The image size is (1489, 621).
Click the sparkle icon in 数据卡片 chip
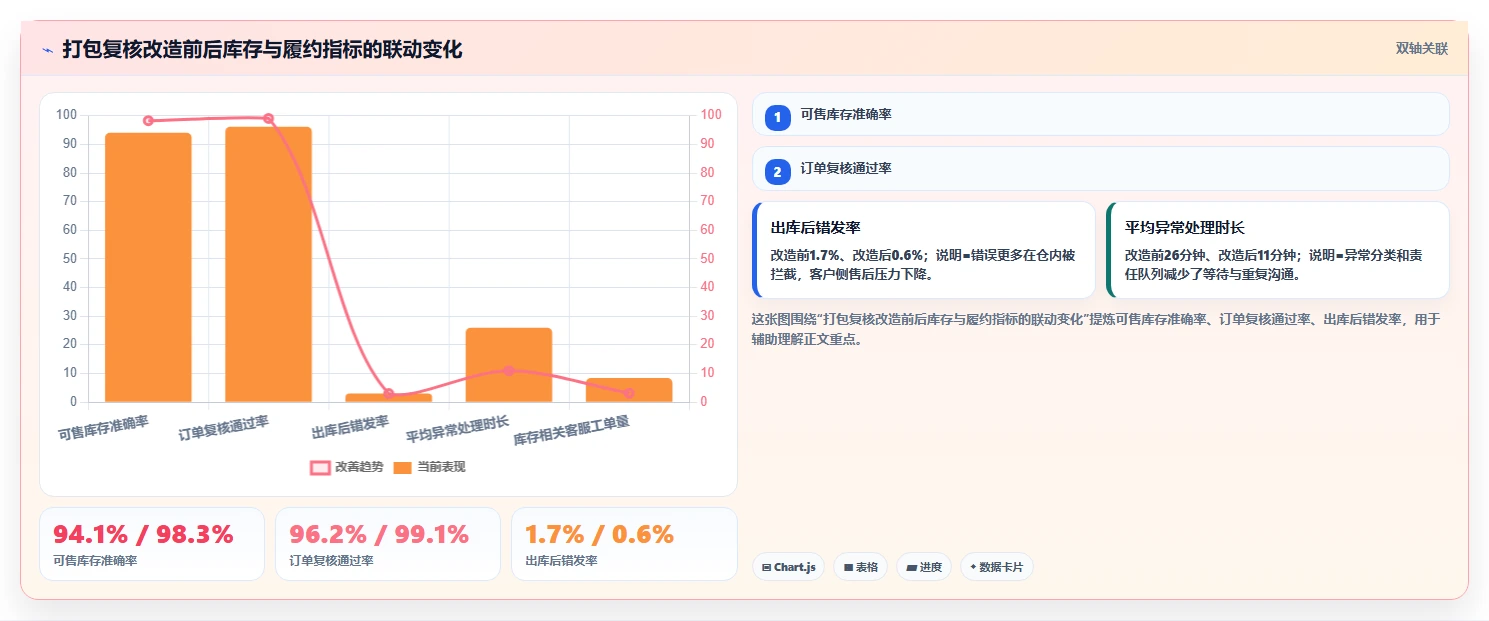[972, 567]
